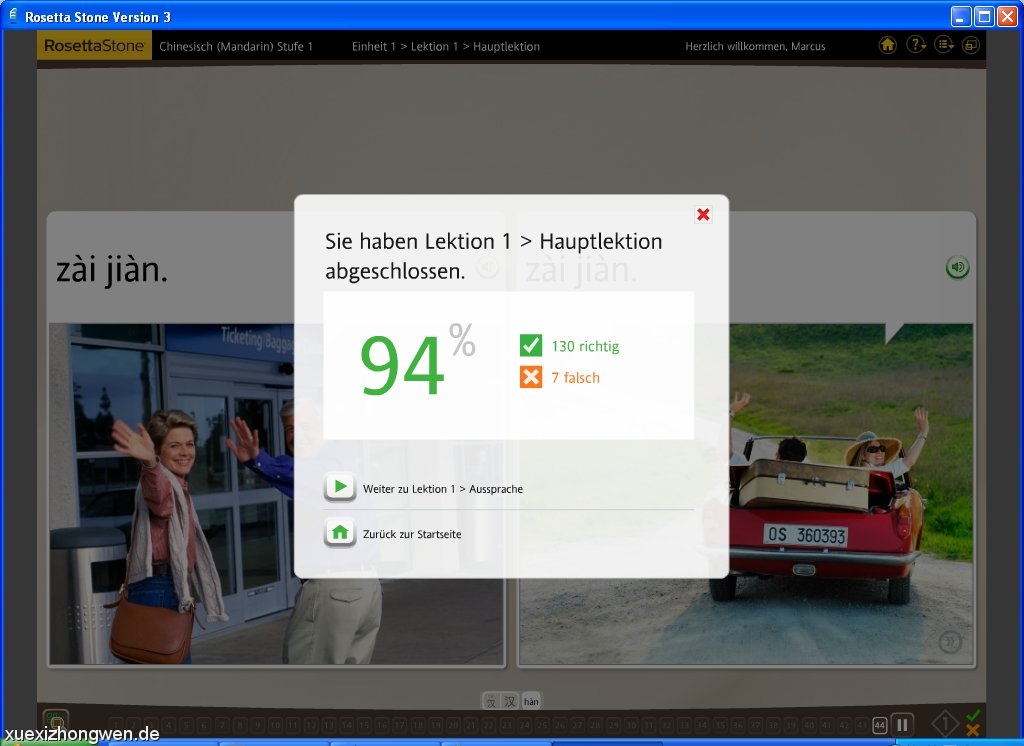Close the lesson results dialog
This screenshot has height=746, width=1024.
pos(703,214)
